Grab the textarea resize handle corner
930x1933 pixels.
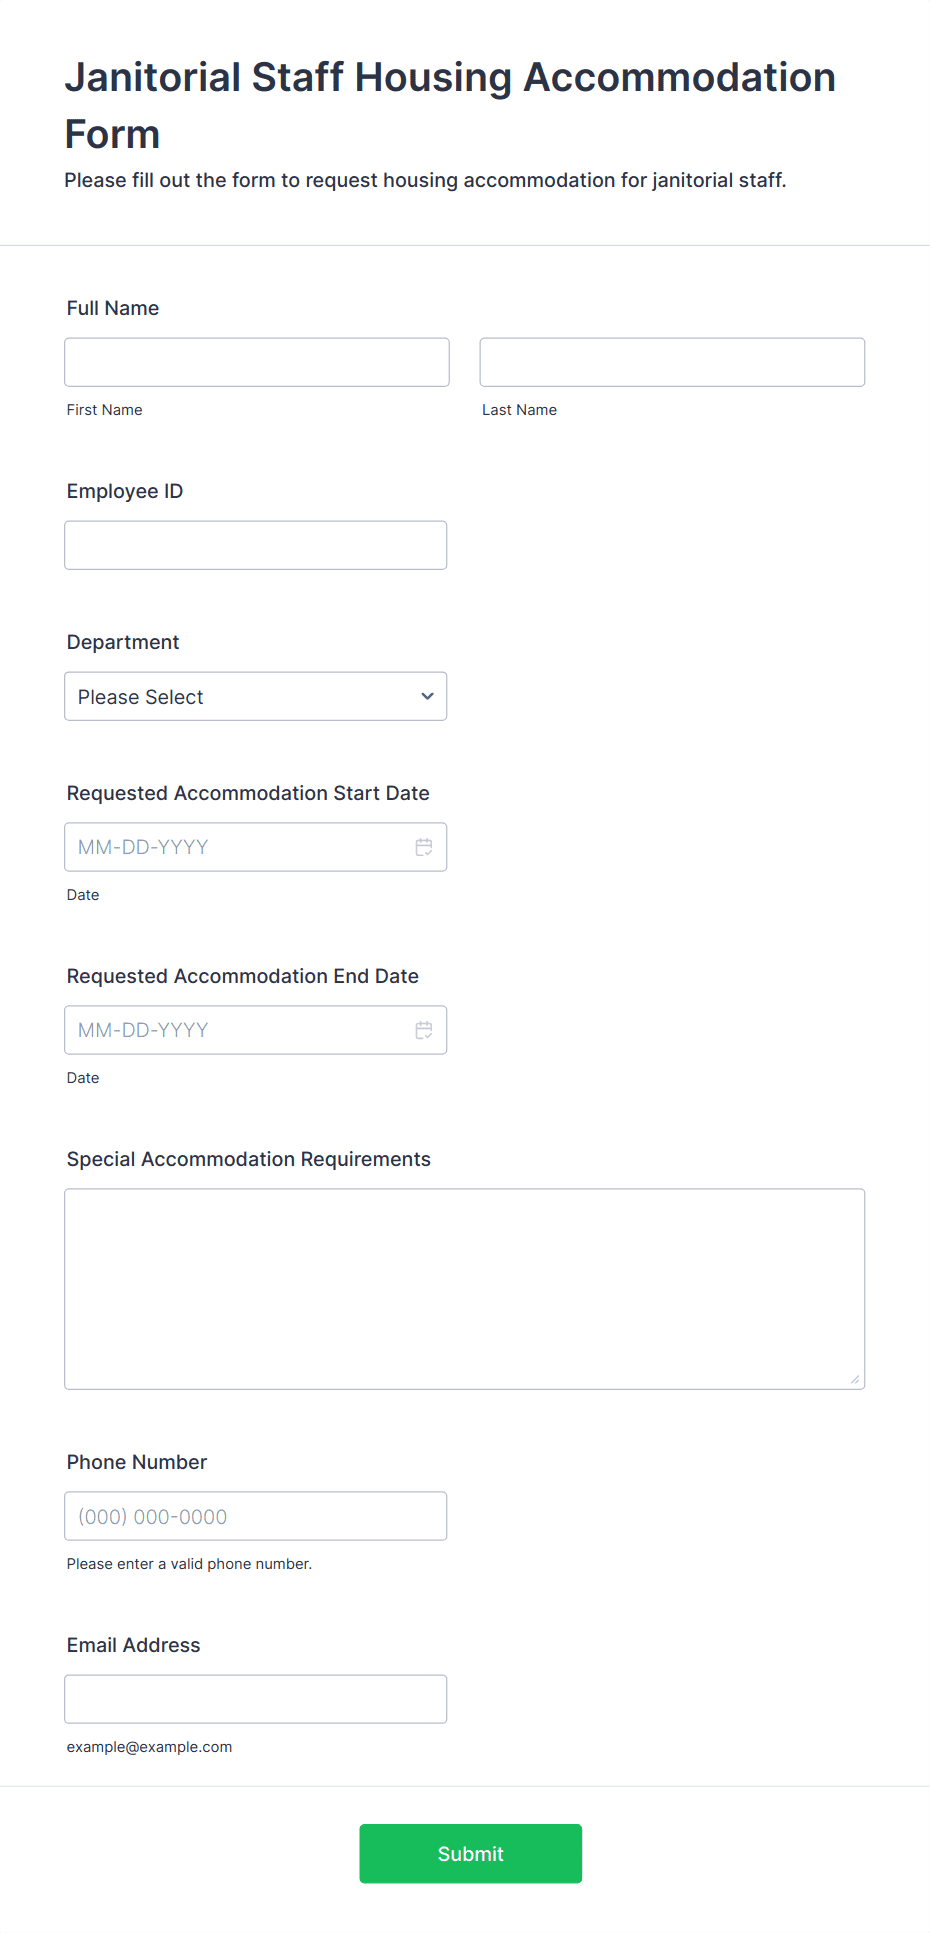(x=855, y=1379)
